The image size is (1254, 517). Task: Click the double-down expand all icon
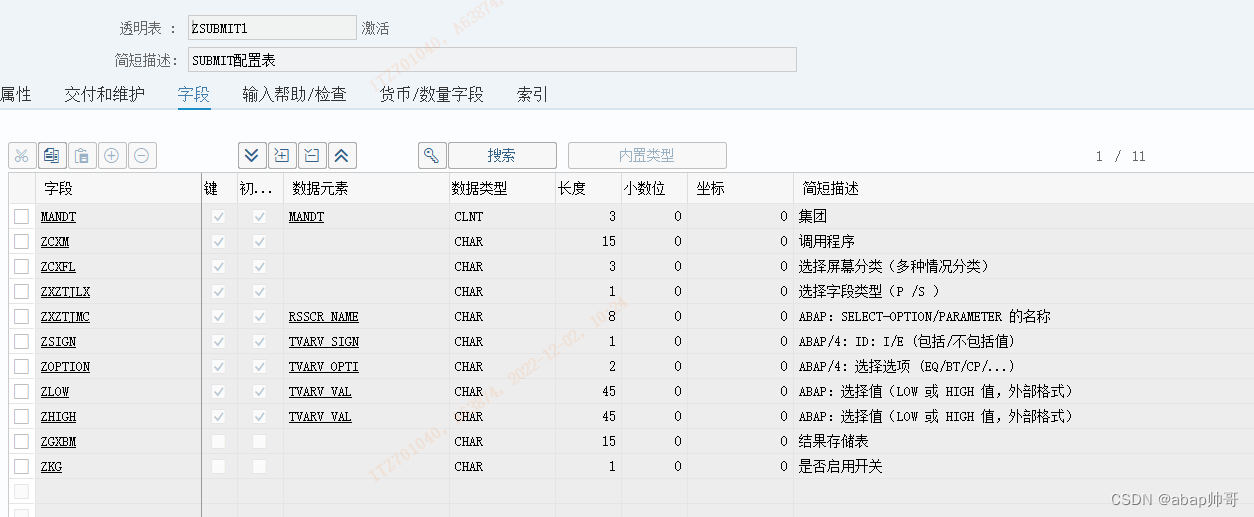[x=252, y=155]
